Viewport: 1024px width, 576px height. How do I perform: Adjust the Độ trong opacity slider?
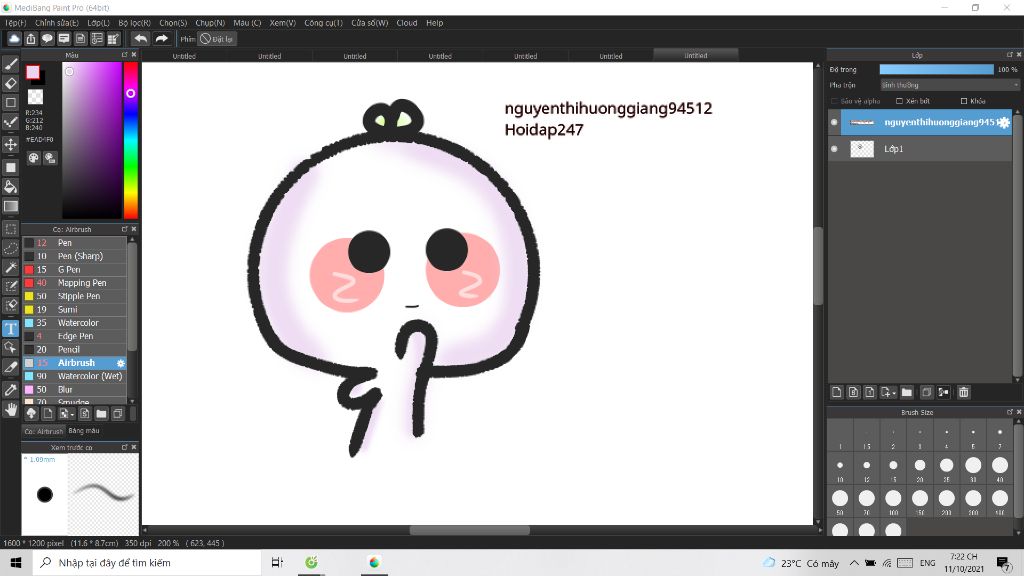click(x=936, y=69)
